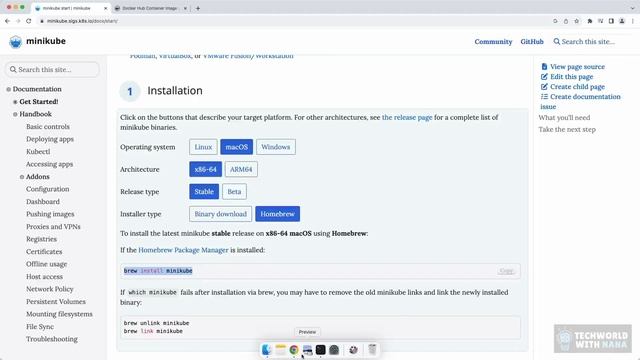Open the GitHub header link
The width and height of the screenshot is (640, 360).
[532, 42]
